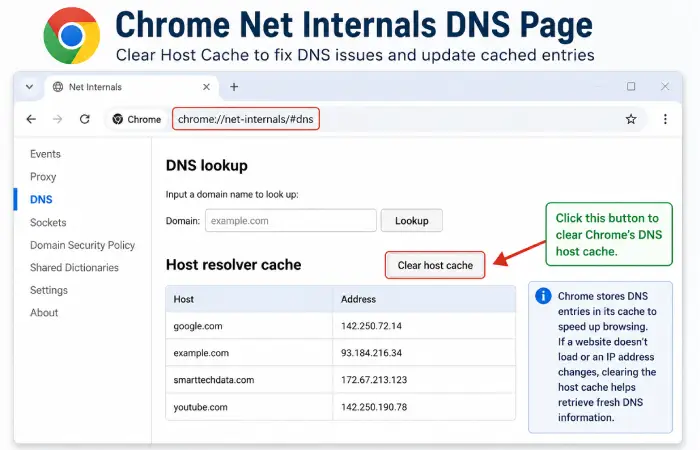Open the Sockets section
Image resolution: width=700 pixels, height=450 pixels.
pos(48,222)
